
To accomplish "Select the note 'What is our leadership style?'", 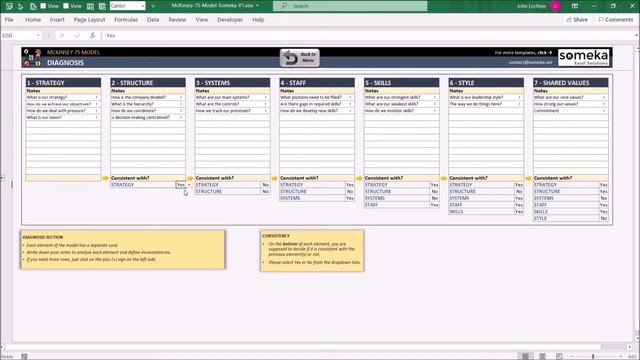I will tap(486, 98).
